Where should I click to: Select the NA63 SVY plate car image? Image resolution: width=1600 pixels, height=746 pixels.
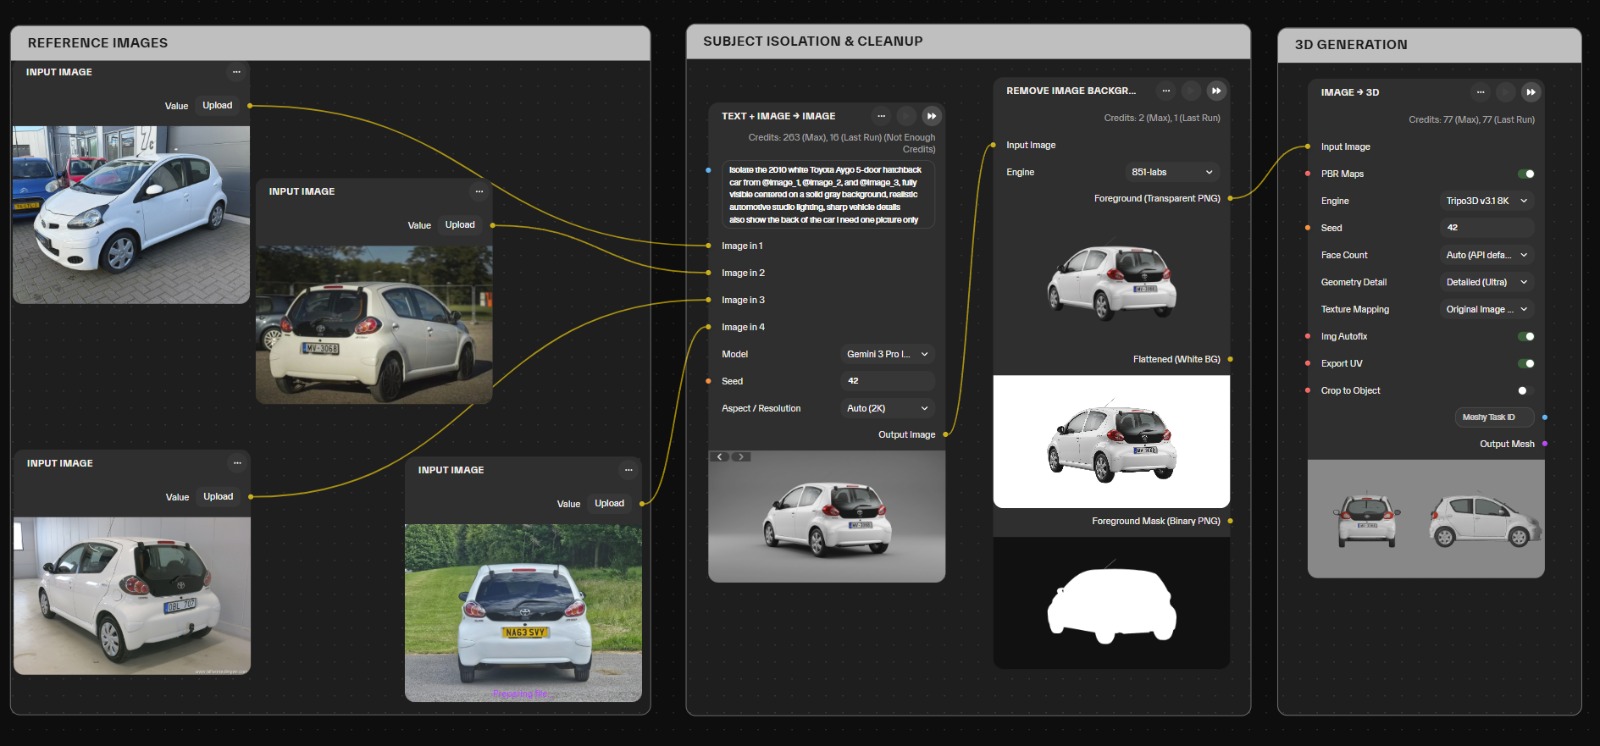point(523,613)
